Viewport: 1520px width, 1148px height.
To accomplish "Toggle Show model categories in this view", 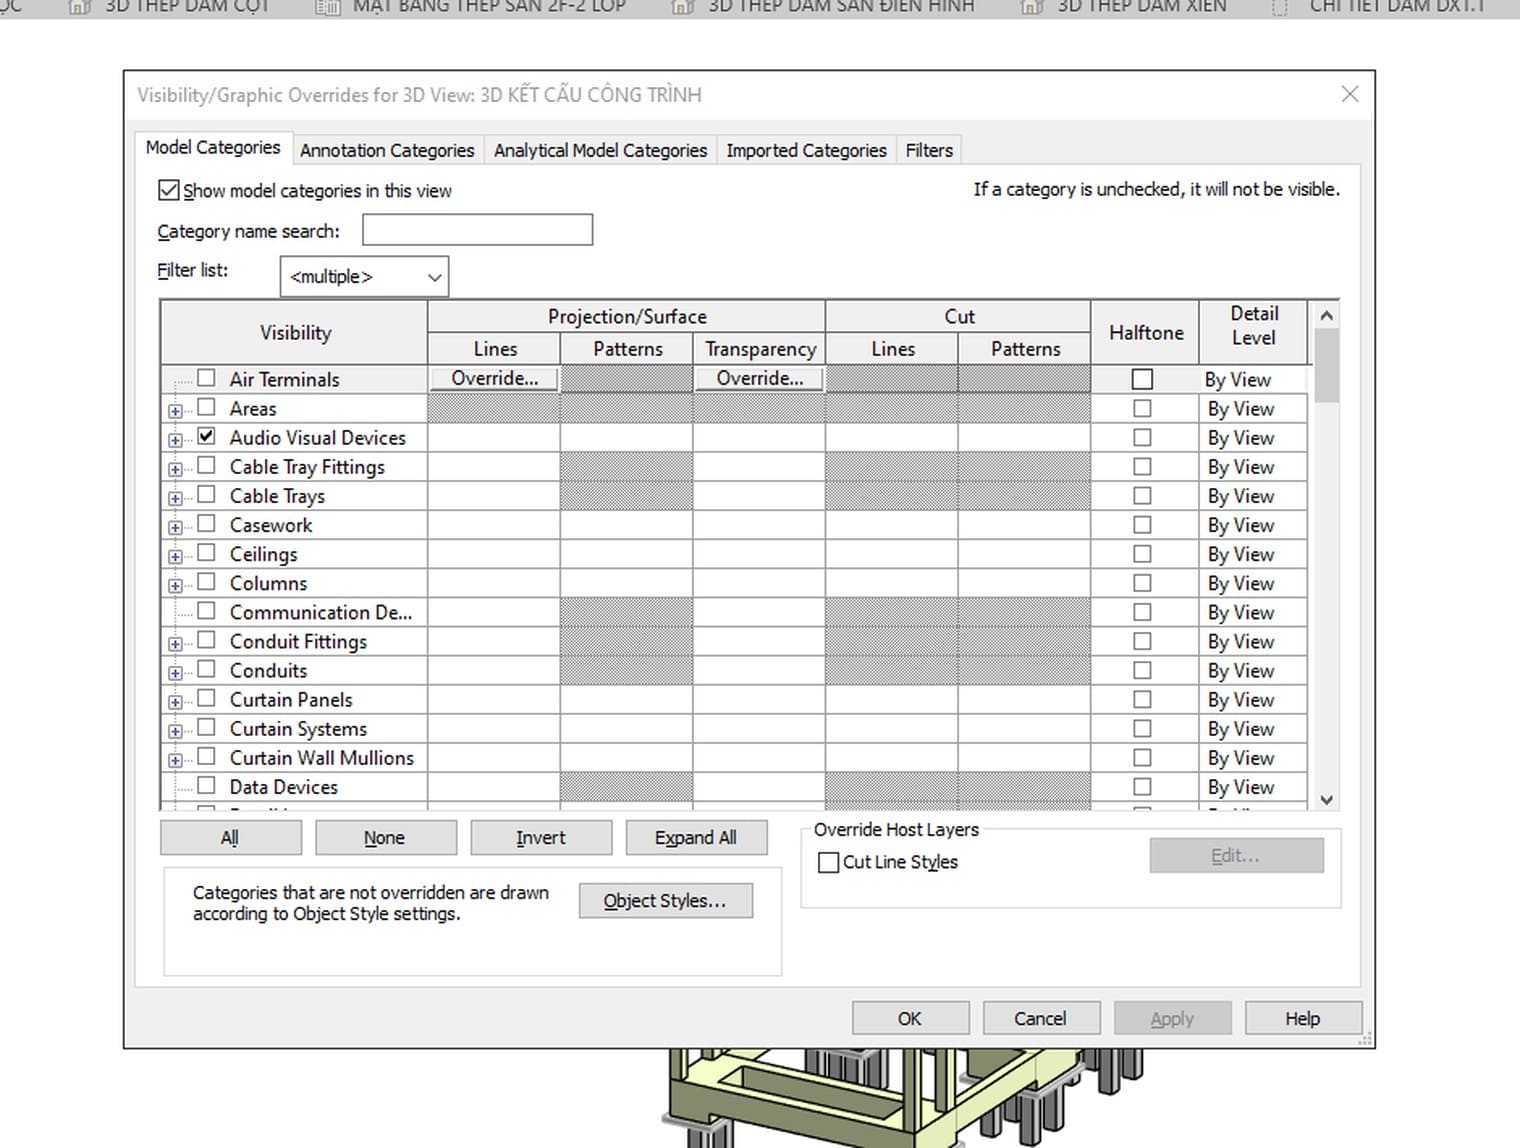I will pyautogui.click(x=169, y=190).
